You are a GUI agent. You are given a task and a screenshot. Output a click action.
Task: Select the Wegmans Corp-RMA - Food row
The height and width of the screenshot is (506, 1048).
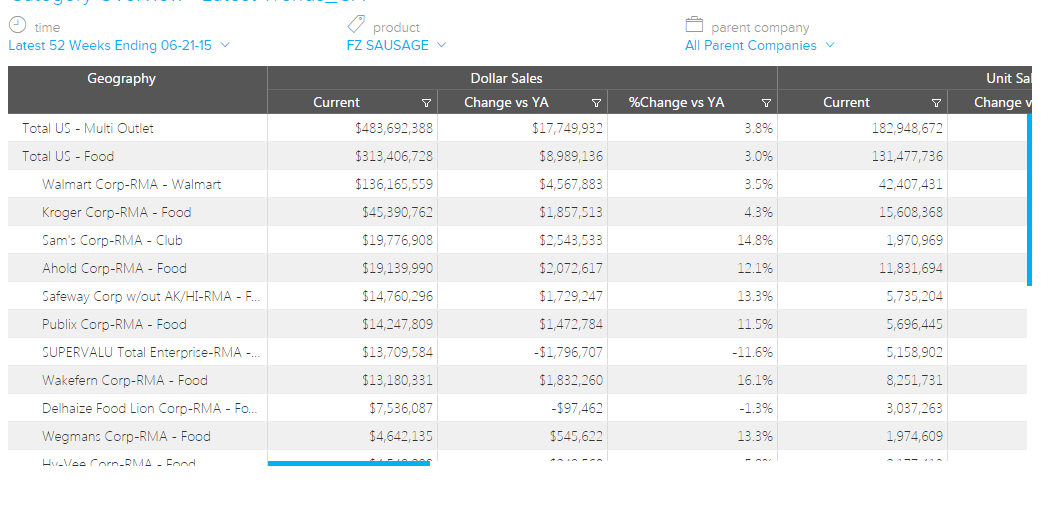point(126,436)
